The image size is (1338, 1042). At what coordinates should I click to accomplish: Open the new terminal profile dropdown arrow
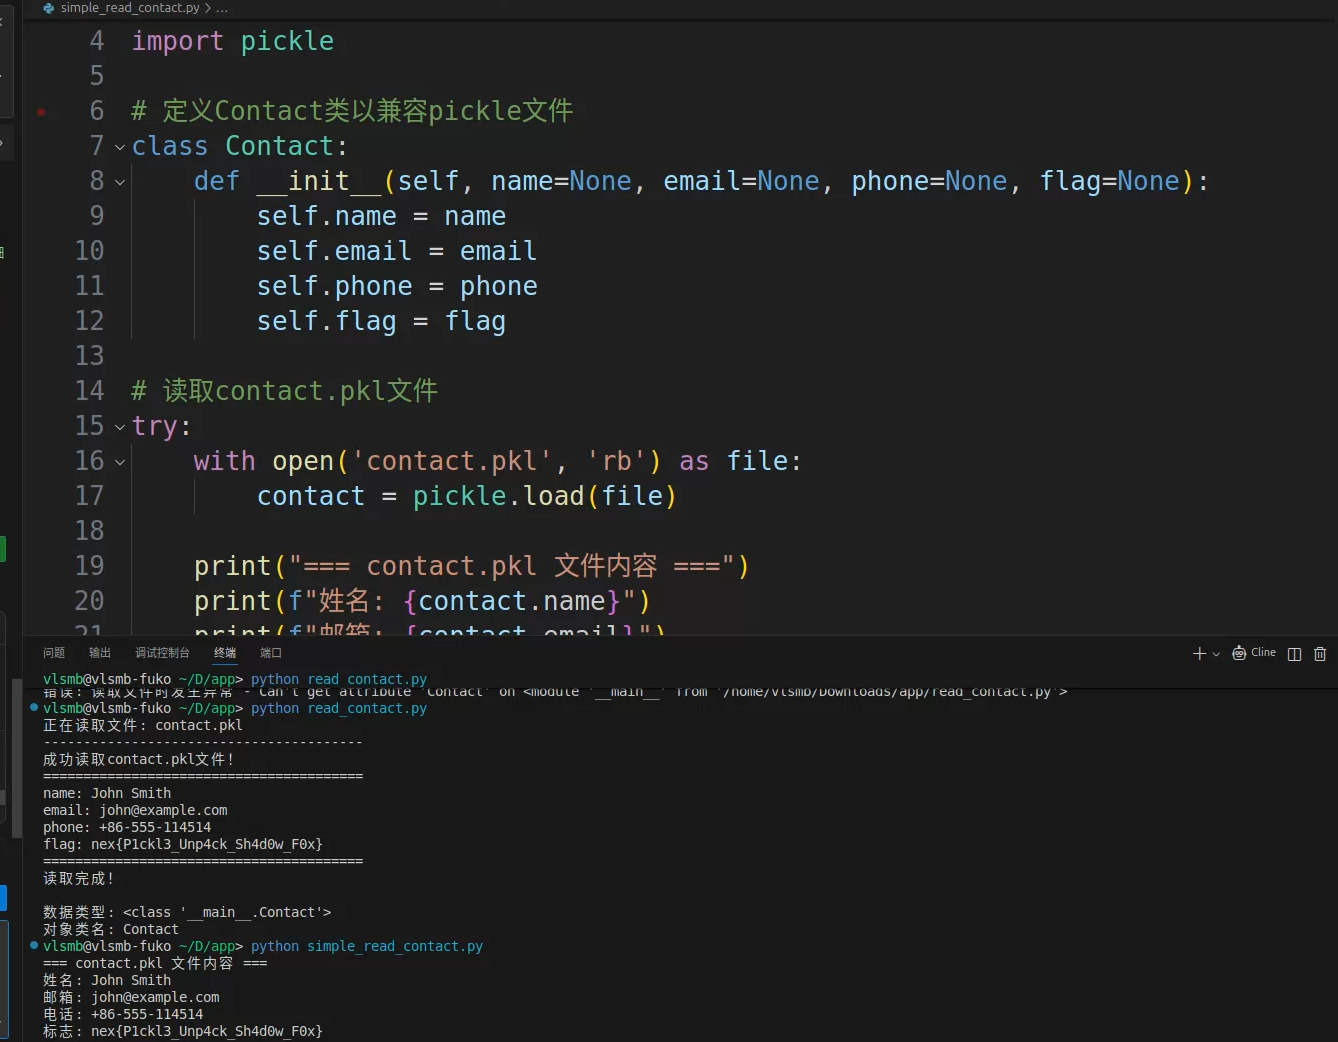point(1216,654)
